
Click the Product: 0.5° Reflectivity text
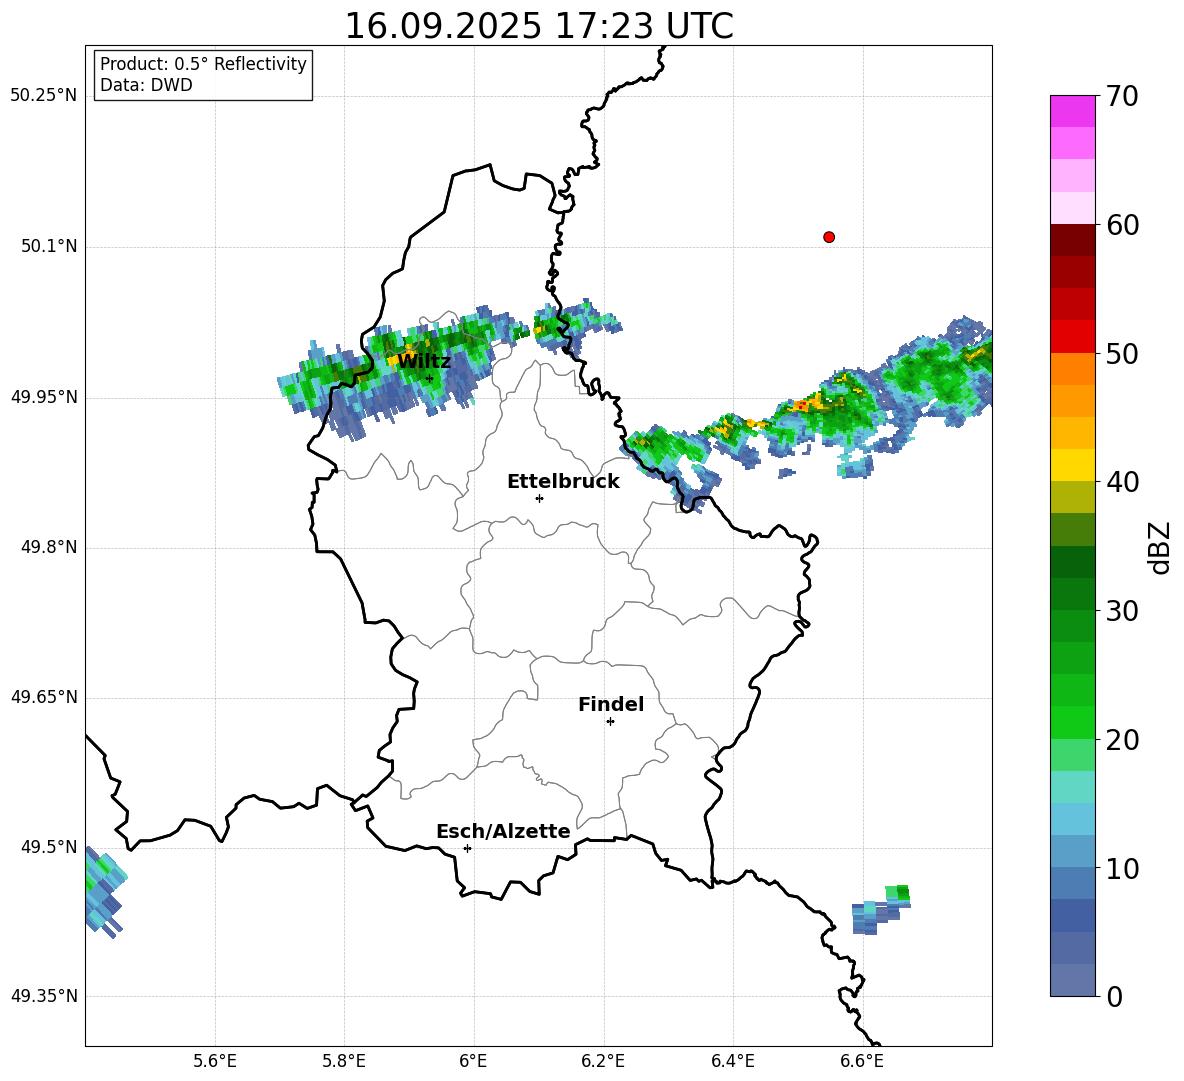coord(203,64)
